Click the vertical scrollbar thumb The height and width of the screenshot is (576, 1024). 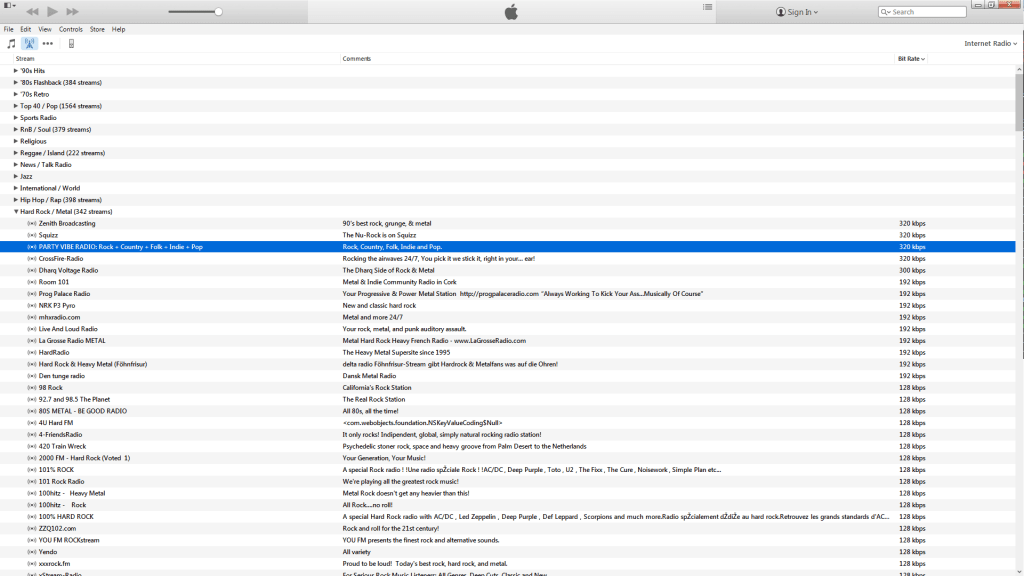1019,103
